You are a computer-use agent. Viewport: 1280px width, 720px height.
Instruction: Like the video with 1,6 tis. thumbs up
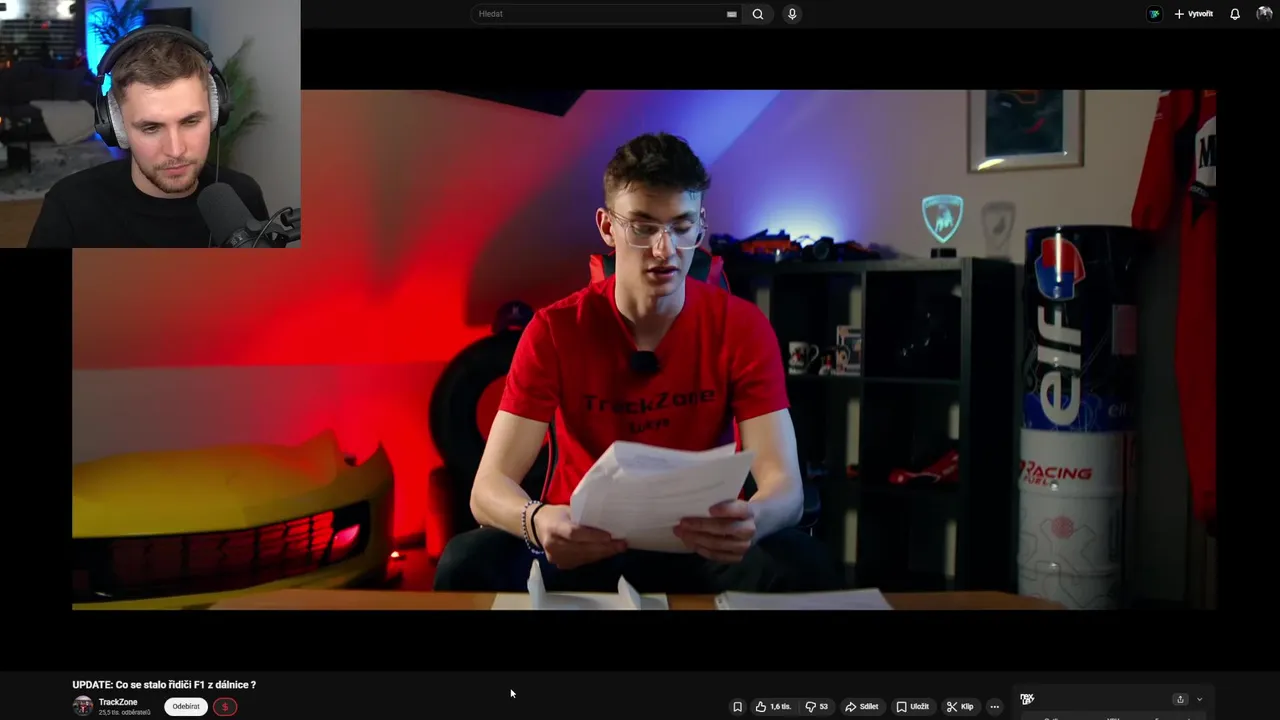[773, 706]
